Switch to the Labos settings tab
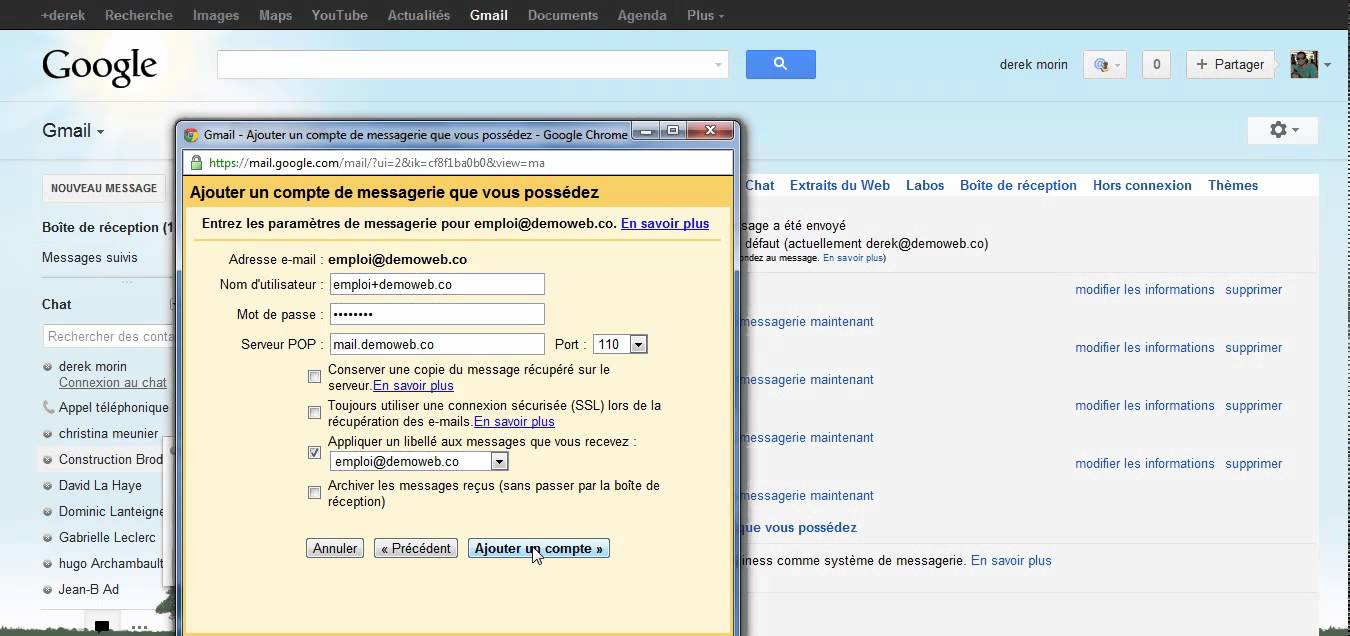 (925, 185)
